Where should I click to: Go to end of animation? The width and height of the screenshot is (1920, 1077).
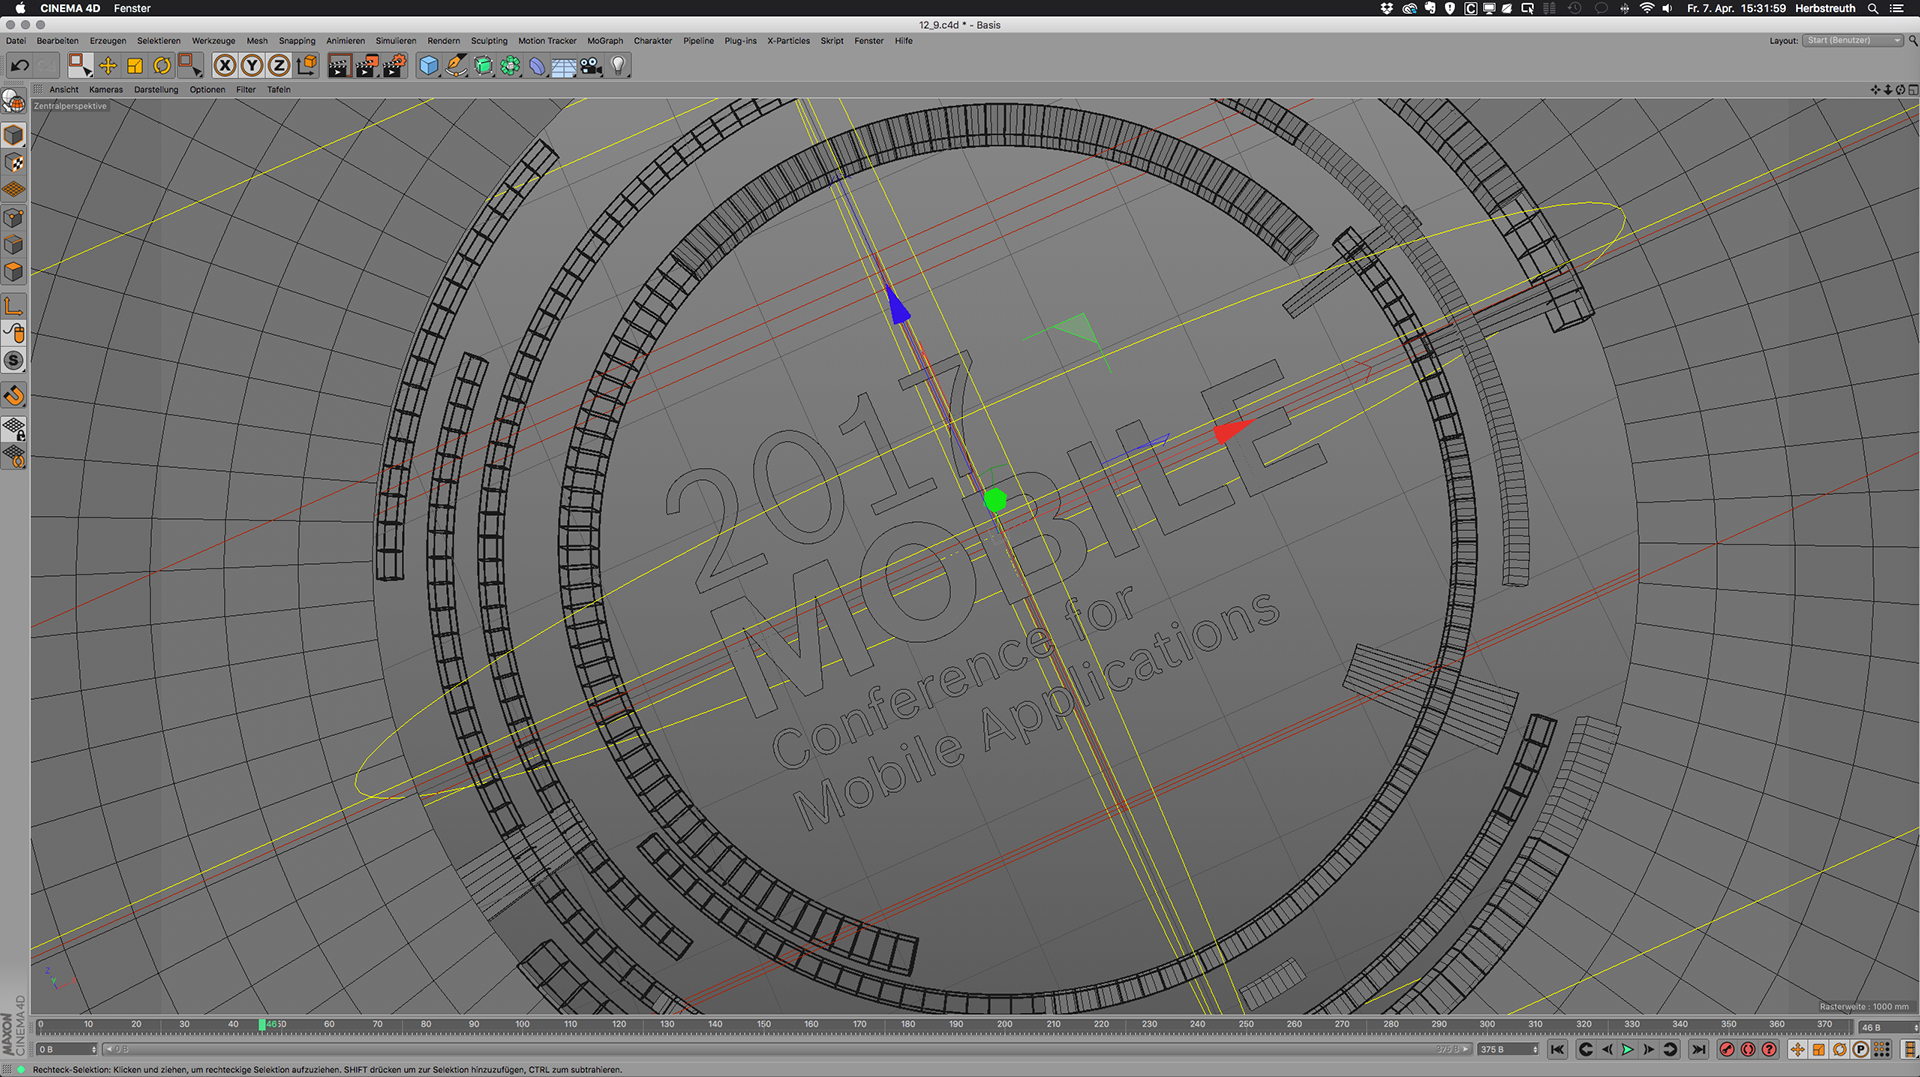1698,1050
